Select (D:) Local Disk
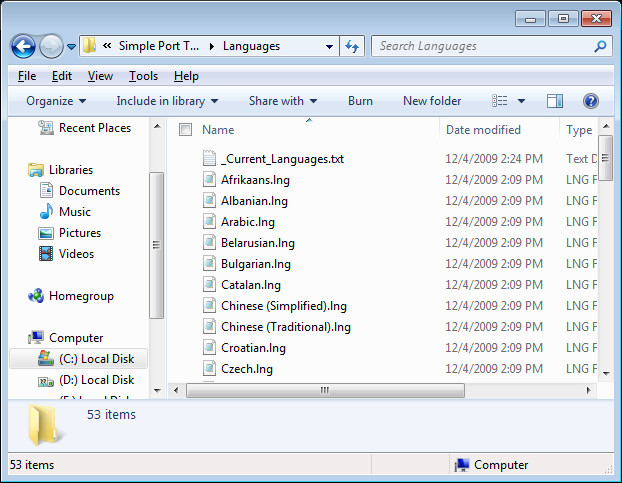622x483 pixels. pos(86,380)
